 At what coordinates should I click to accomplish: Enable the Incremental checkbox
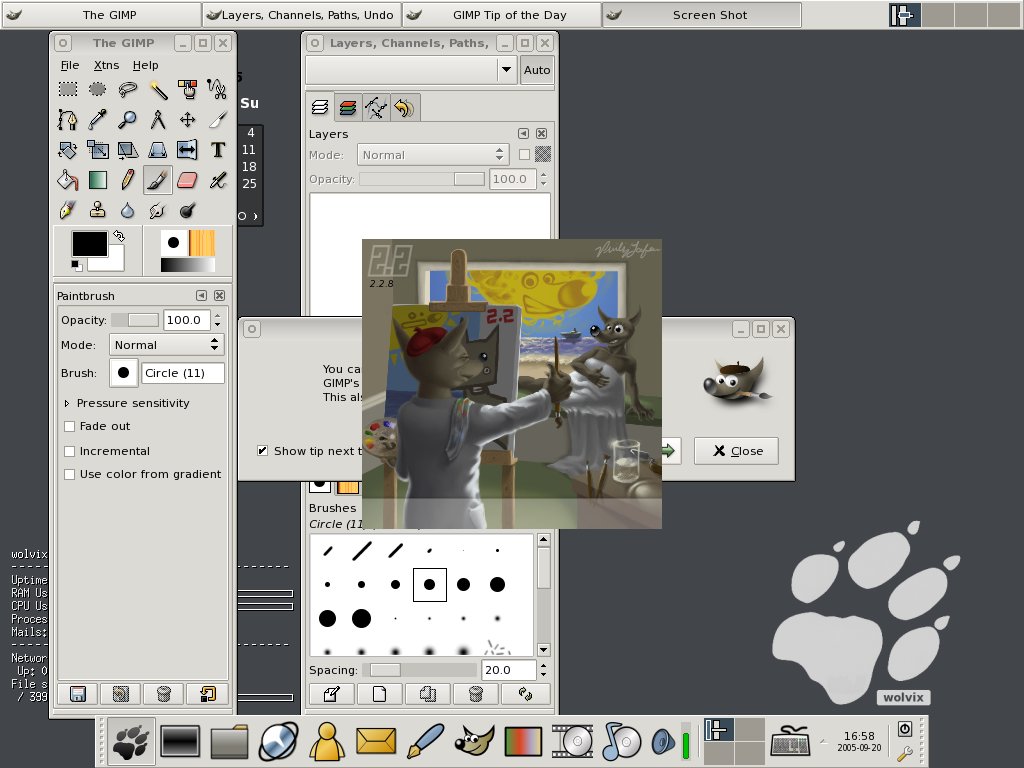(x=69, y=451)
